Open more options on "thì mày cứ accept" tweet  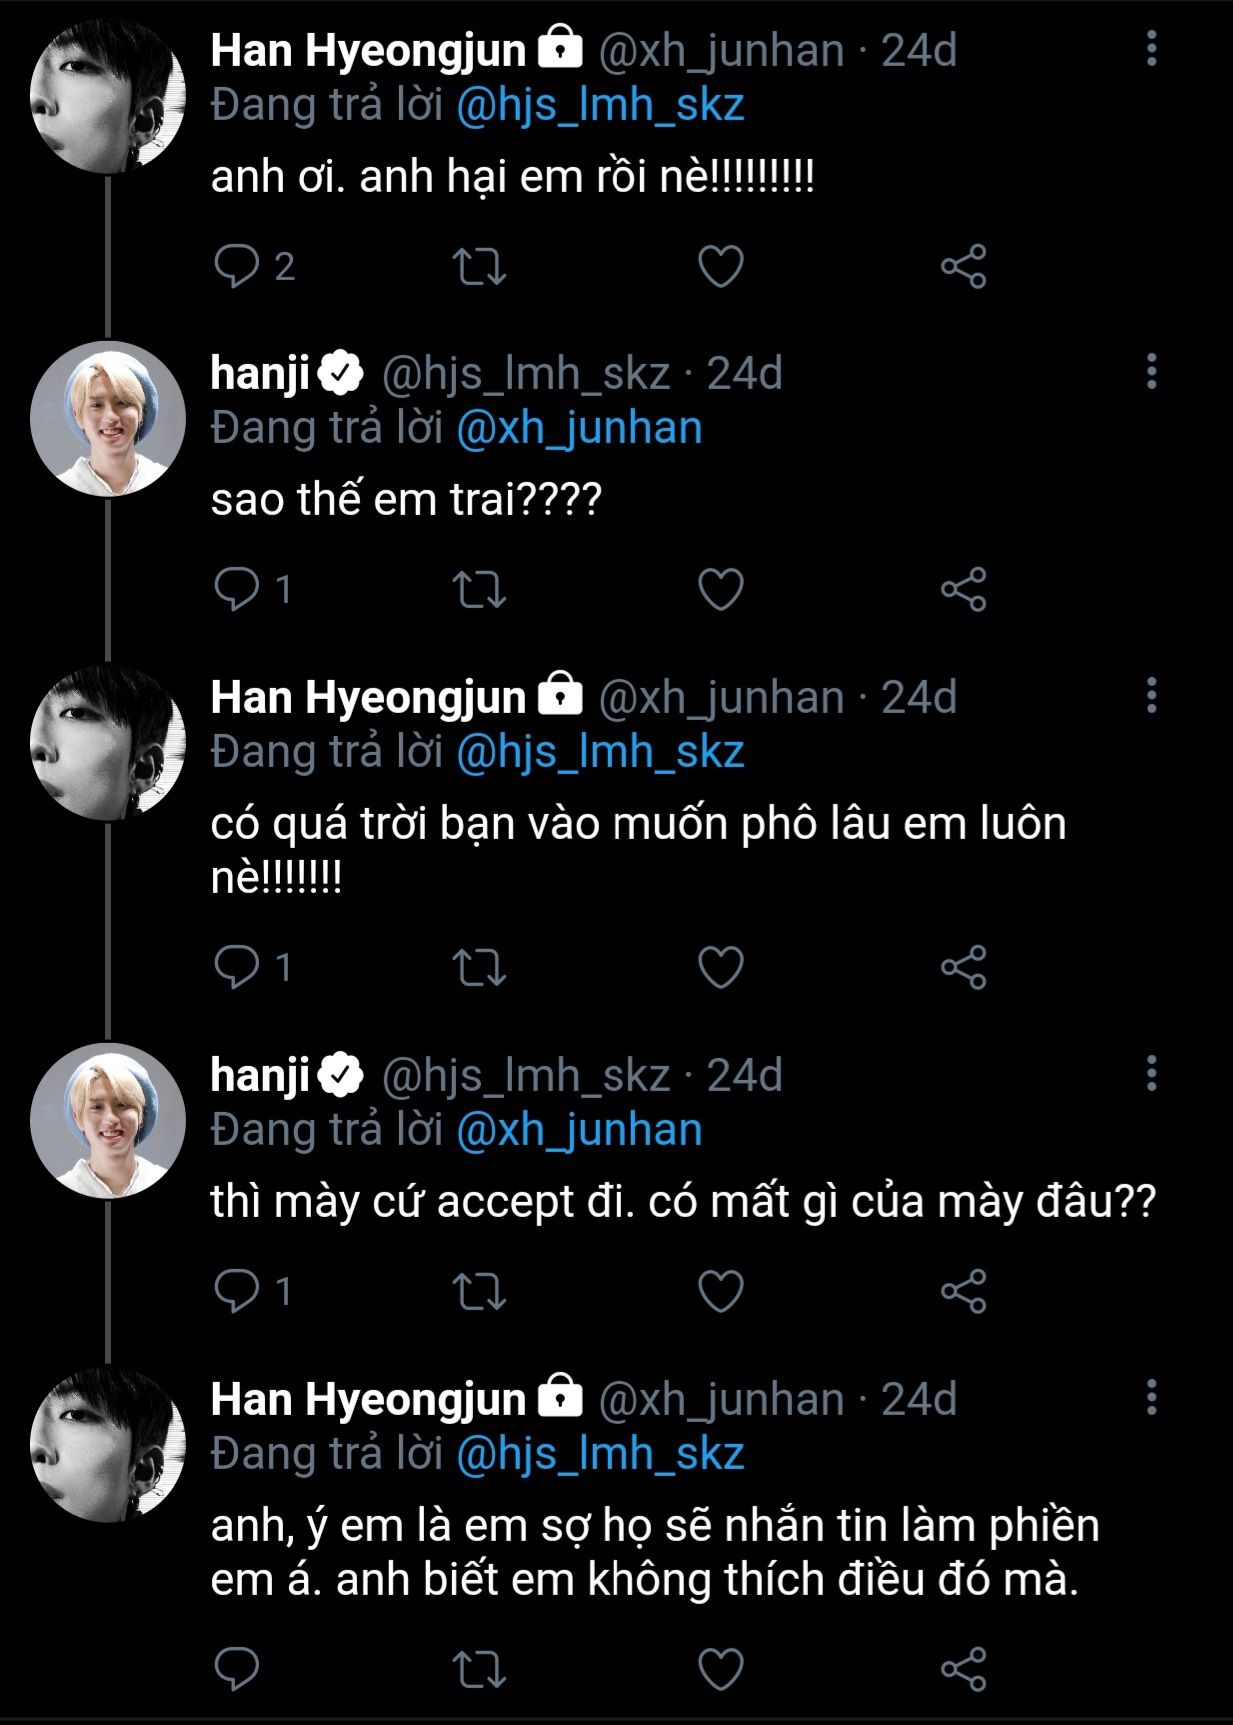click(x=1151, y=1073)
